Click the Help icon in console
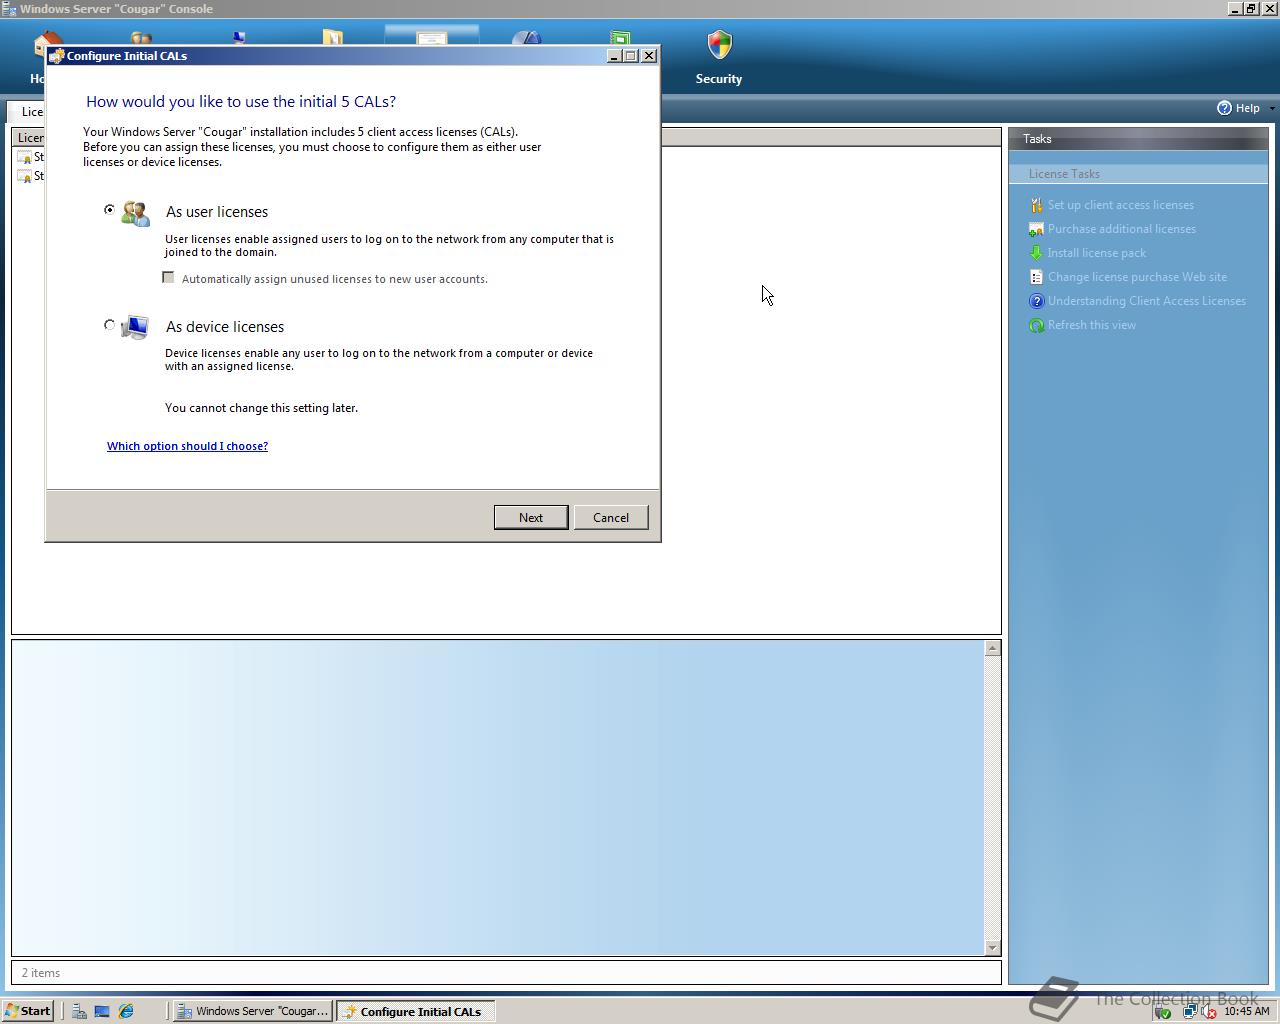The width and height of the screenshot is (1280, 1024). click(x=1224, y=108)
